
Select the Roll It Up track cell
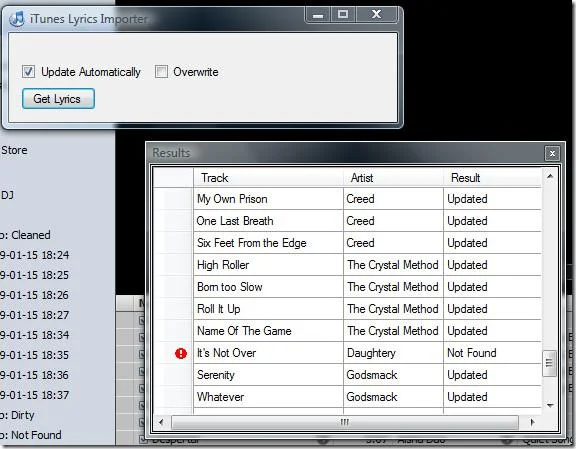tap(268, 309)
